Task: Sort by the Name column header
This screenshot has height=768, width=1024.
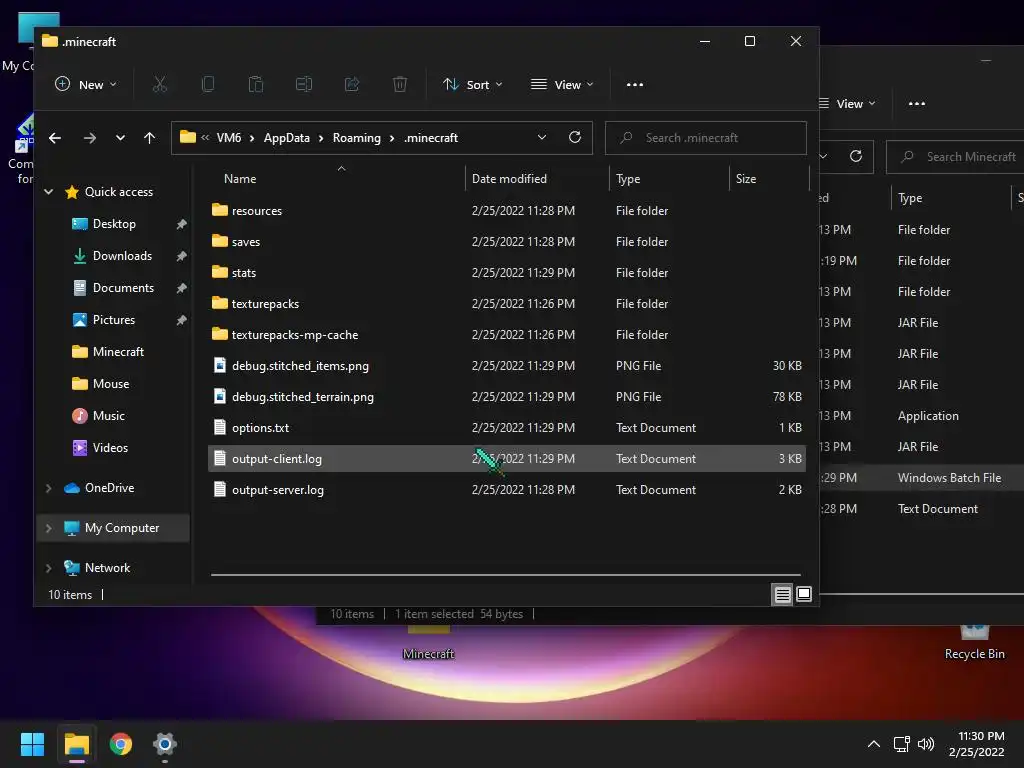Action: click(240, 179)
